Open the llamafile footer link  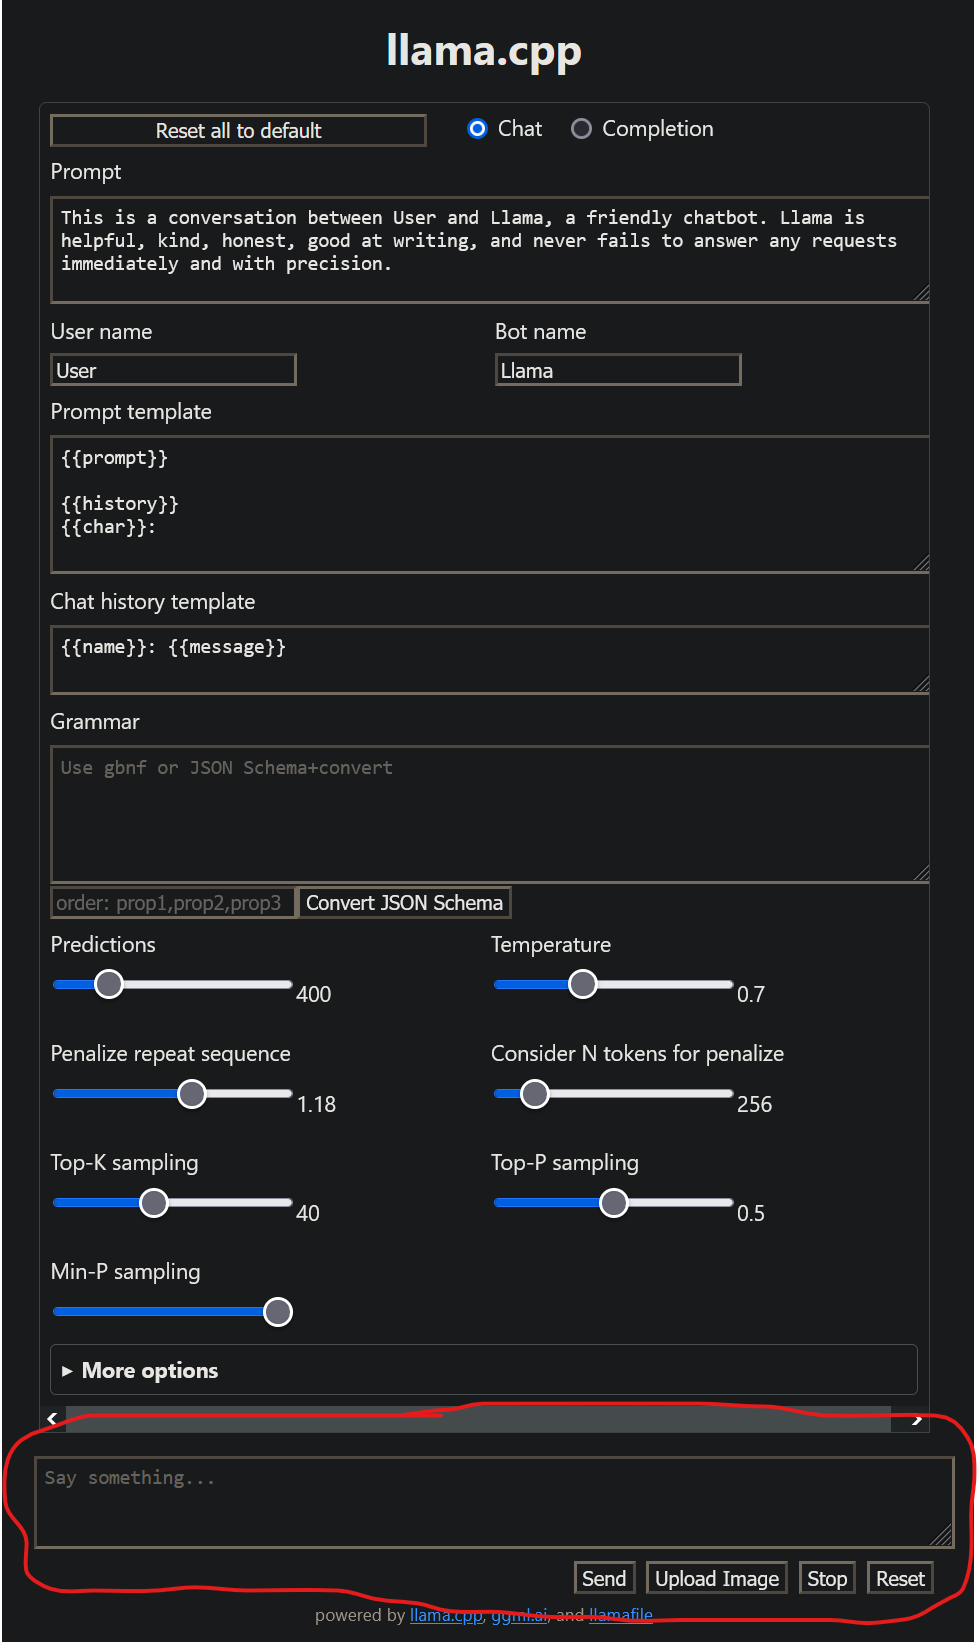click(621, 1615)
